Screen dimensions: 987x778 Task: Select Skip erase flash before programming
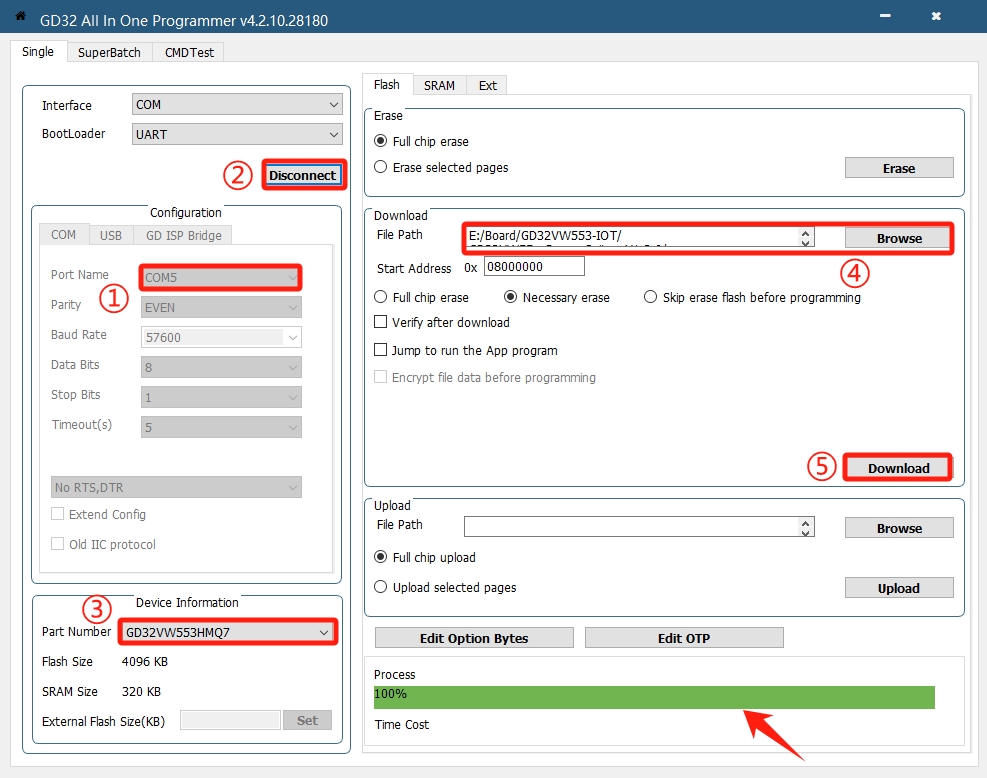point(651,298)
